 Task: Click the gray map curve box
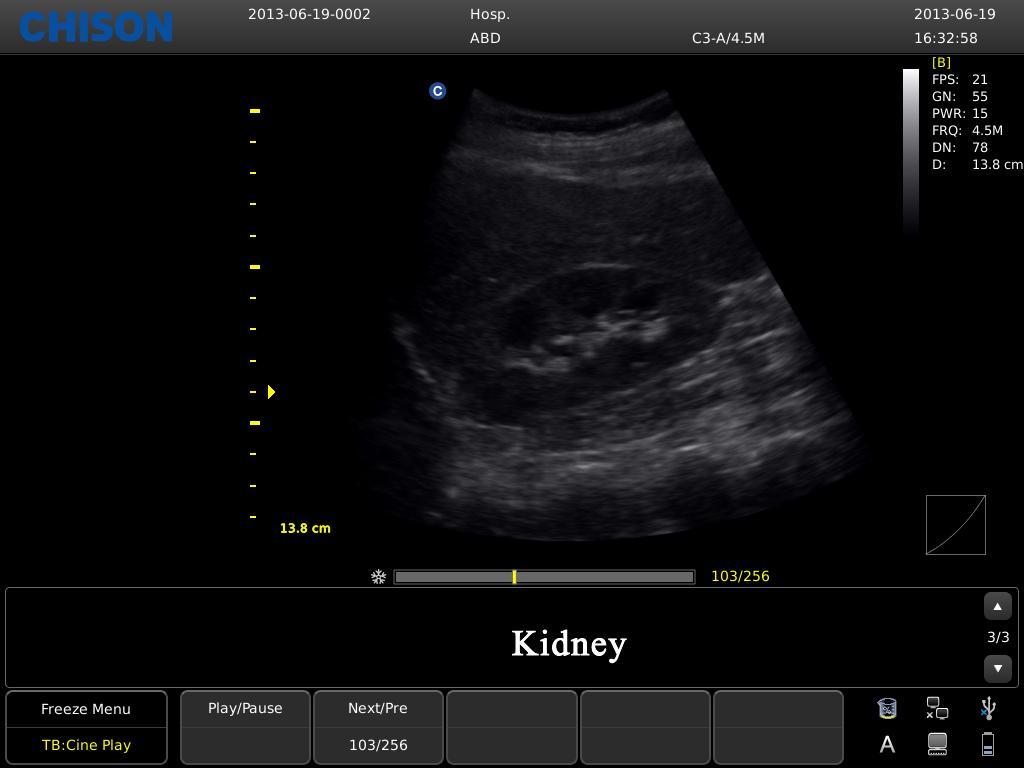pos(955,525)
